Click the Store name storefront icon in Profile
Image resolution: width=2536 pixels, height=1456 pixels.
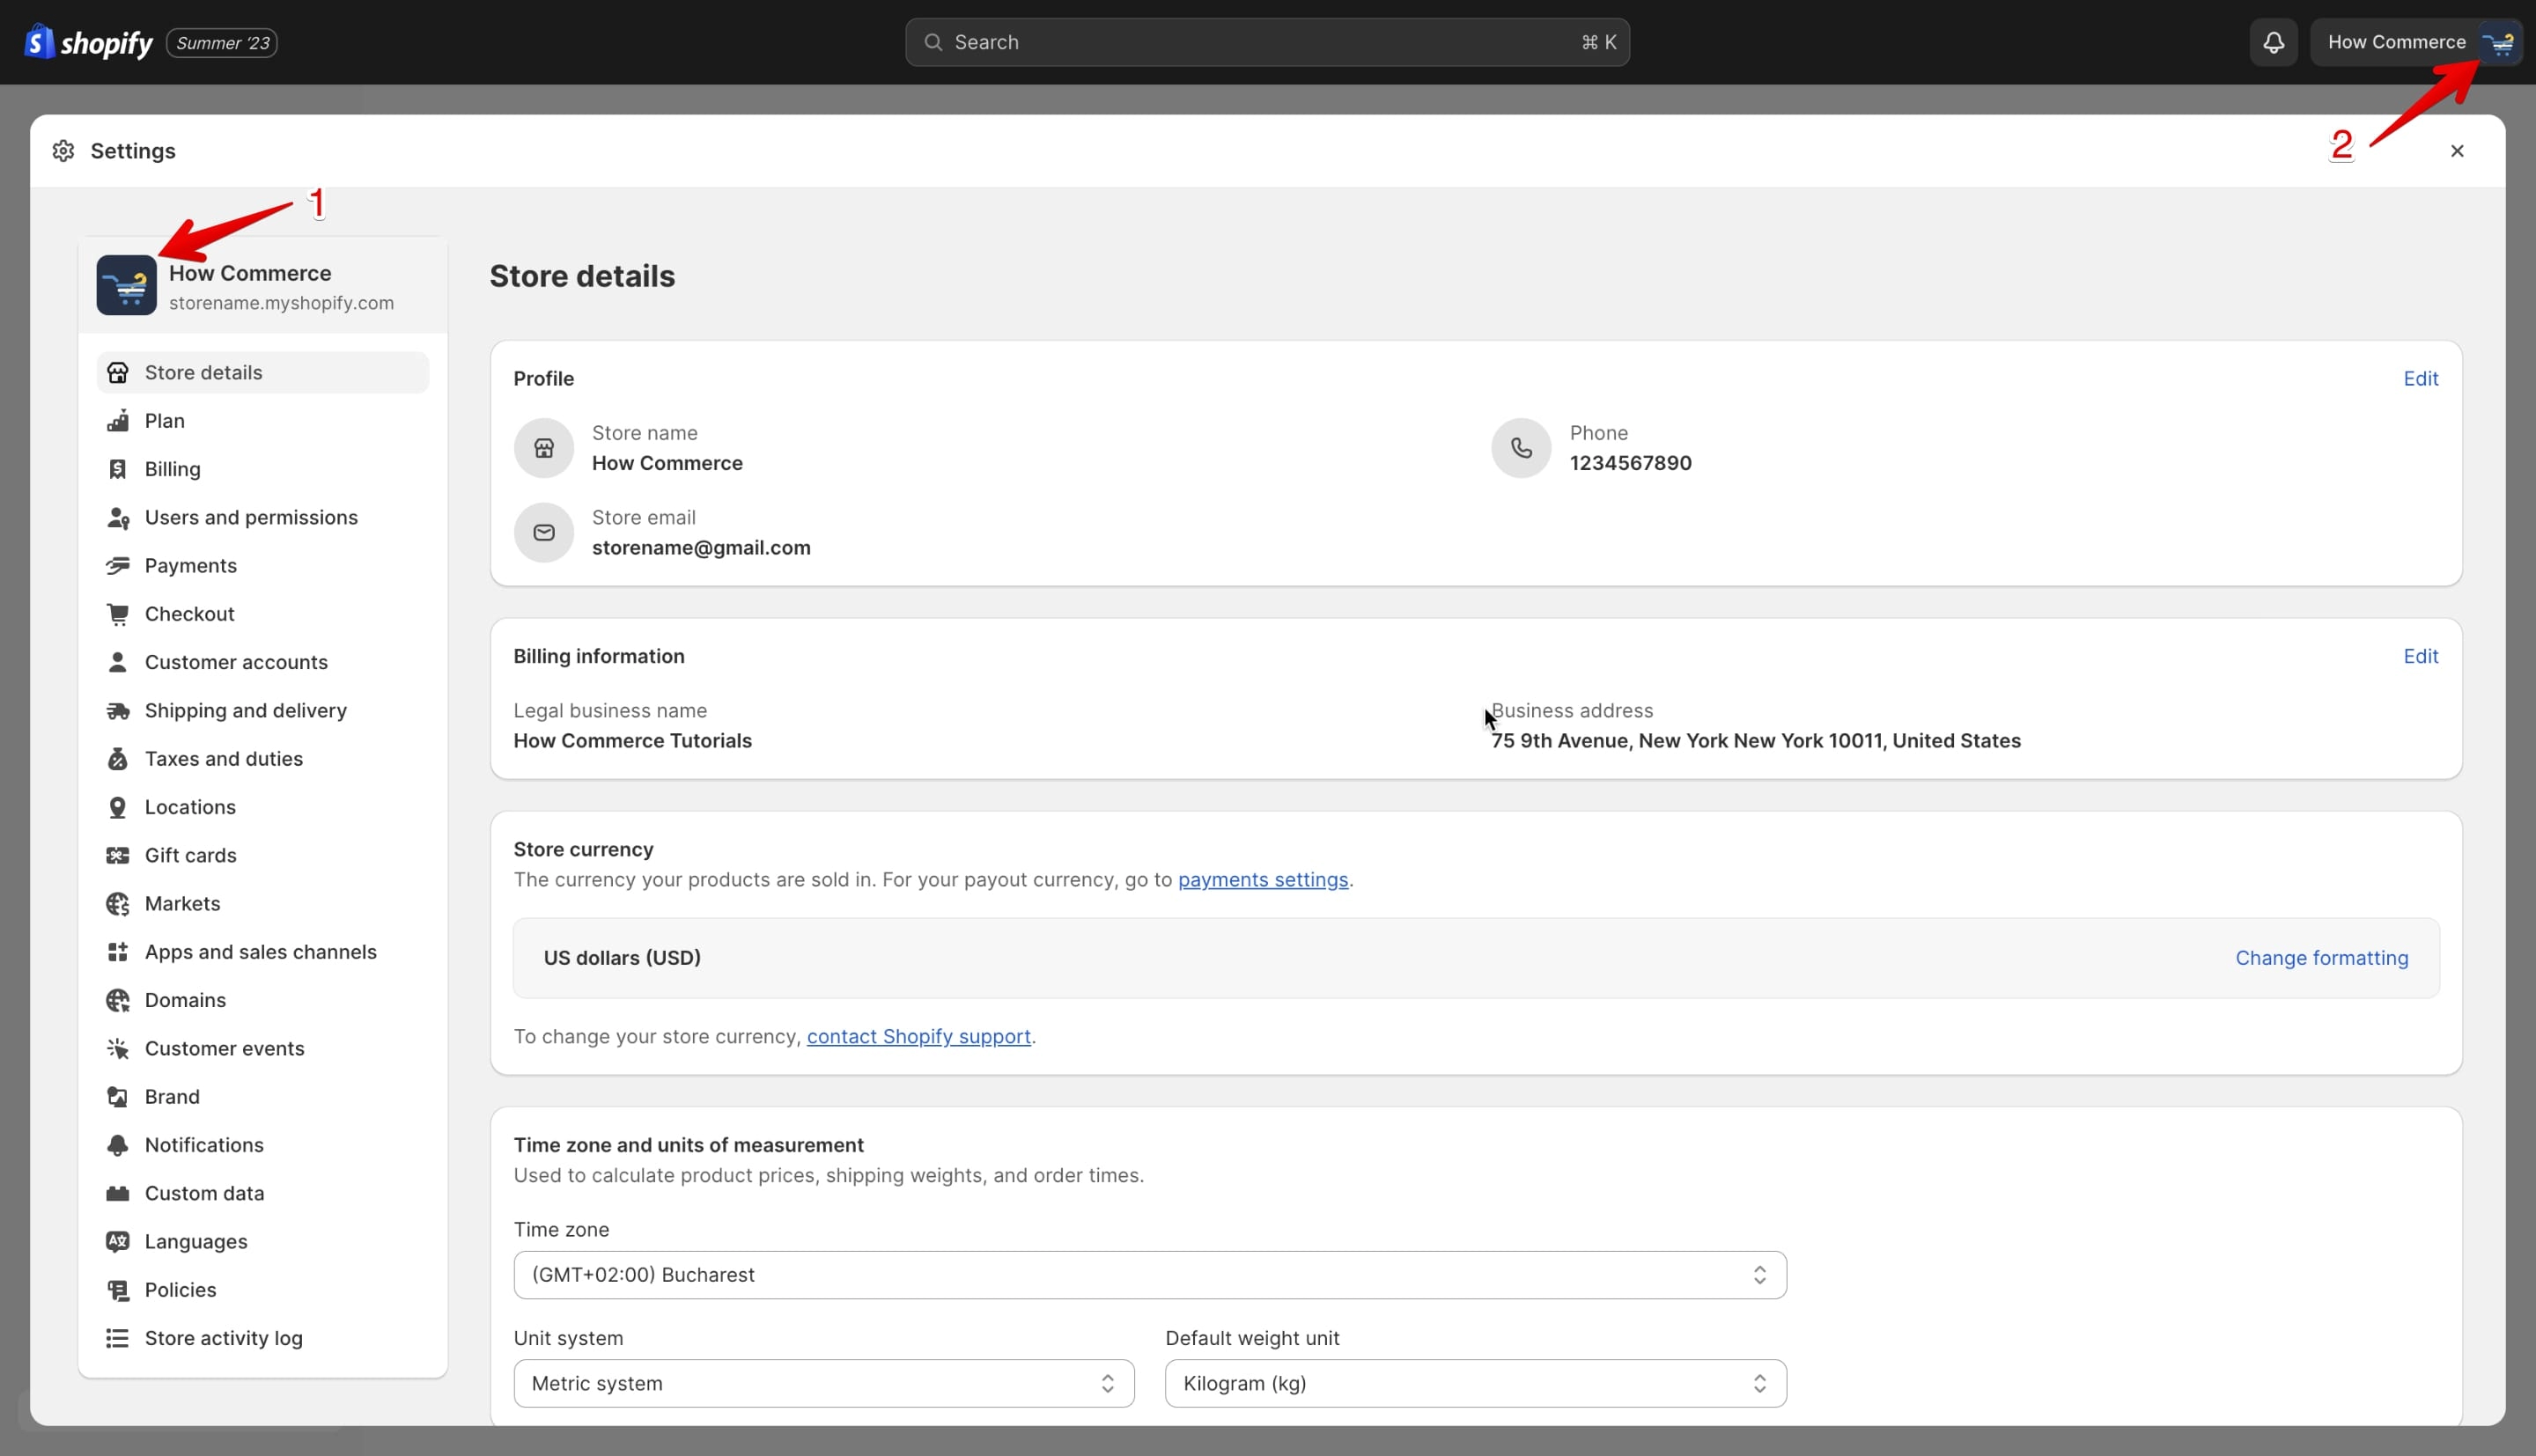543,447
